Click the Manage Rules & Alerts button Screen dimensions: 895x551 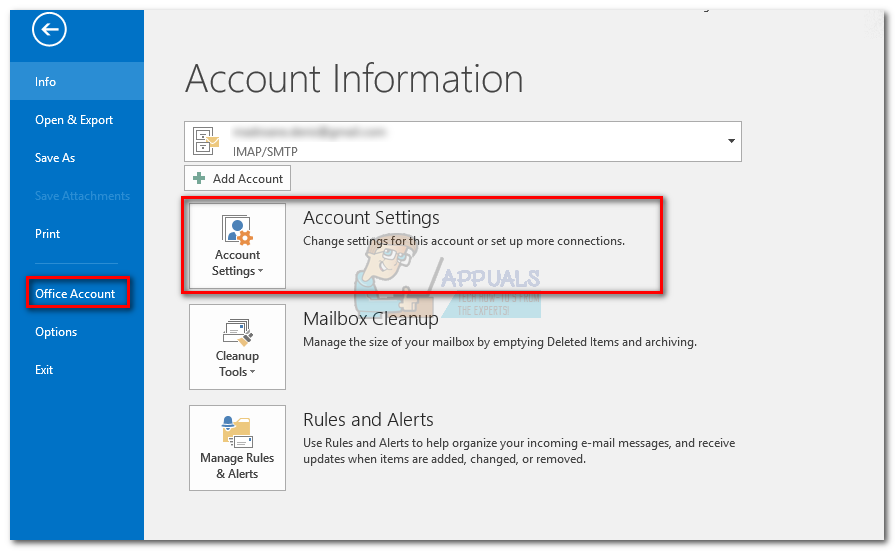tap(237, 448)
